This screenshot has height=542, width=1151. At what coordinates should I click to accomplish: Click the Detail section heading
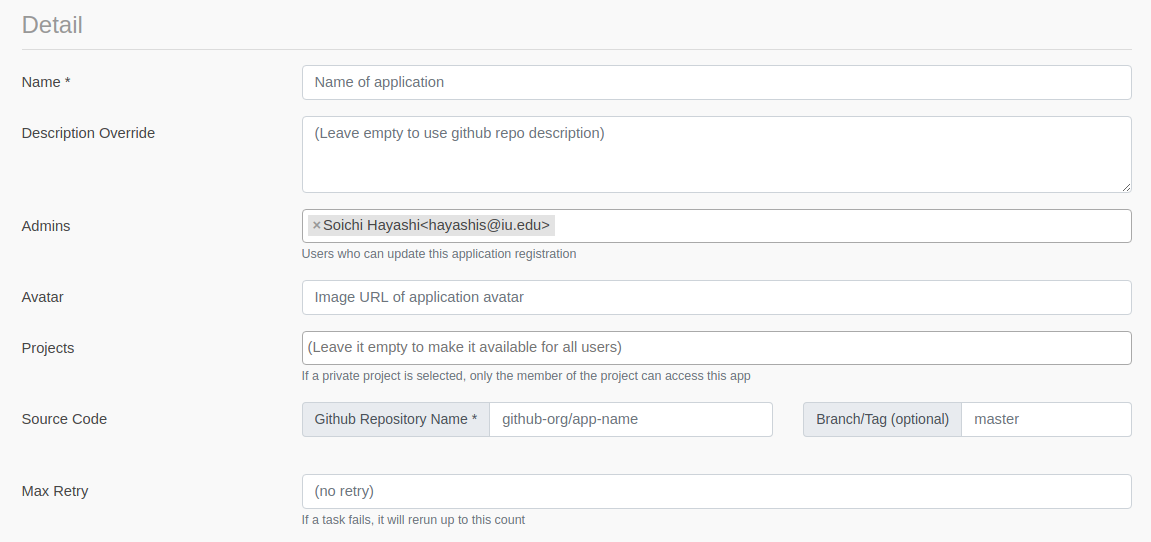point(52,25)
